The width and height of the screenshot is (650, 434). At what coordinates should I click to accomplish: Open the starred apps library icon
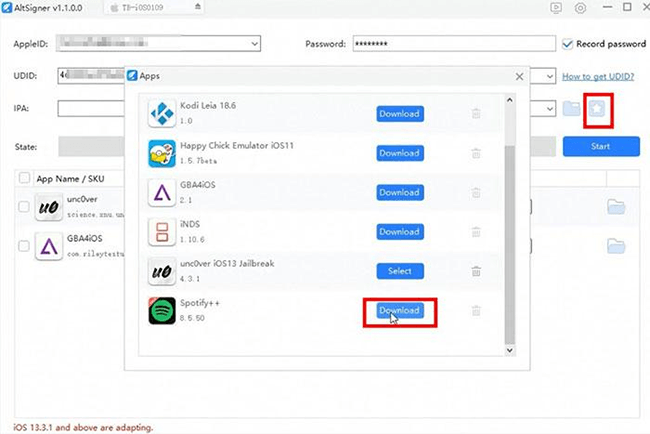(x=597, y=108)
